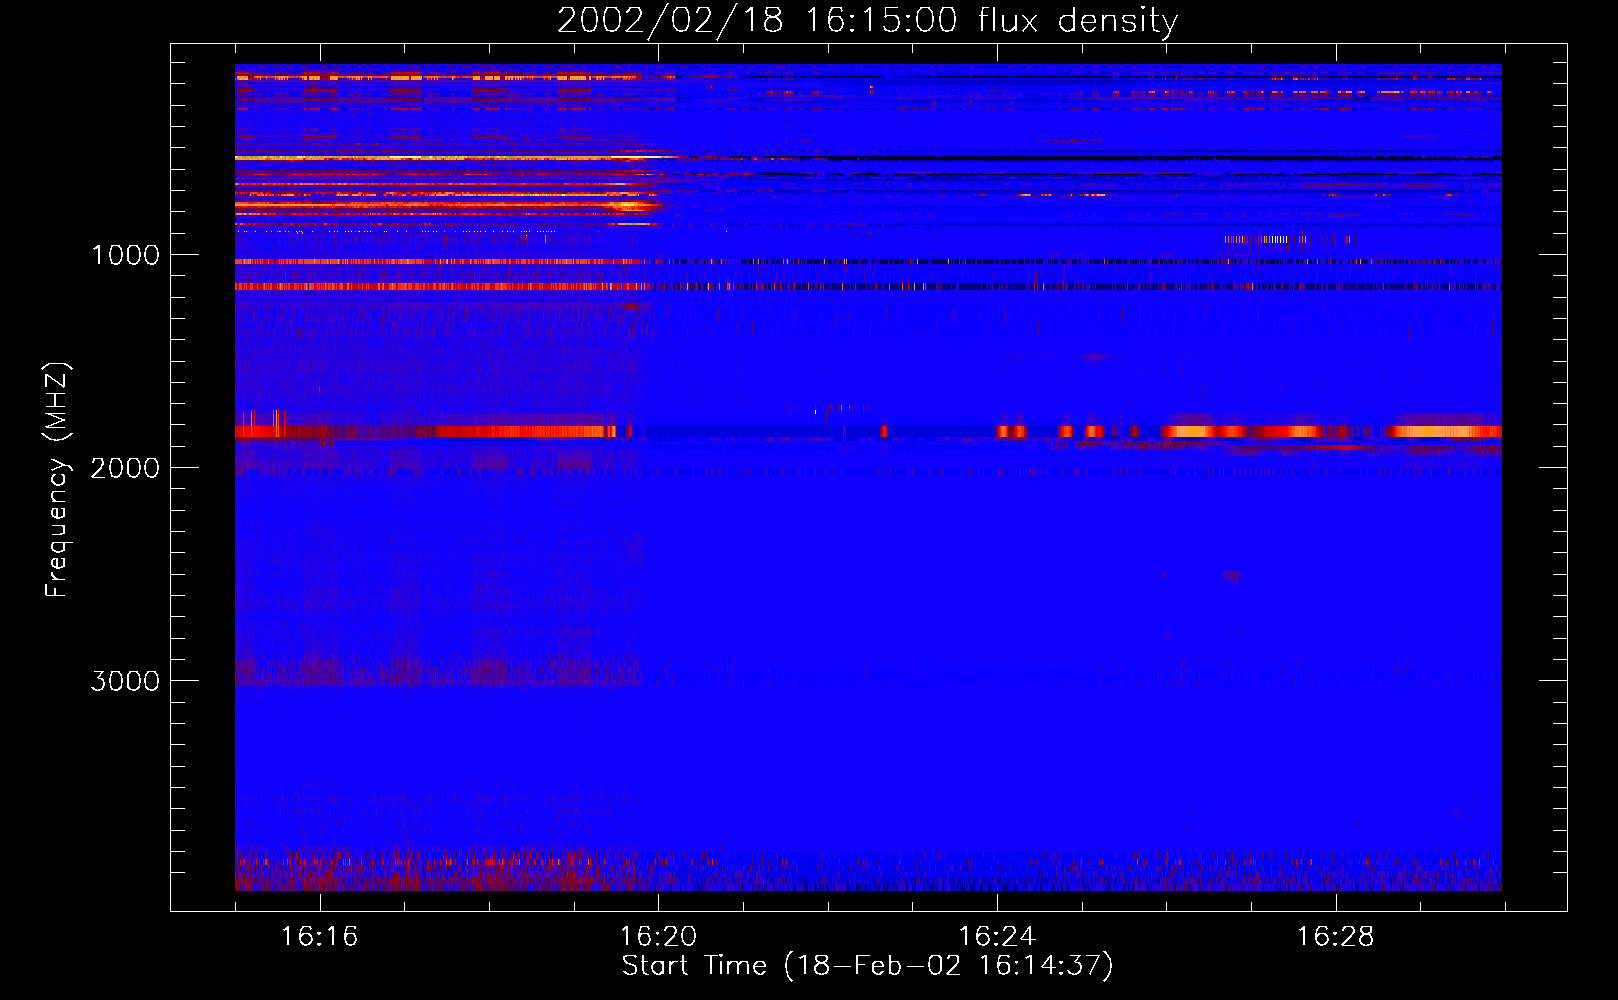Click the 16:20 time tick label

pyautogui.click(x=658, y=936)
